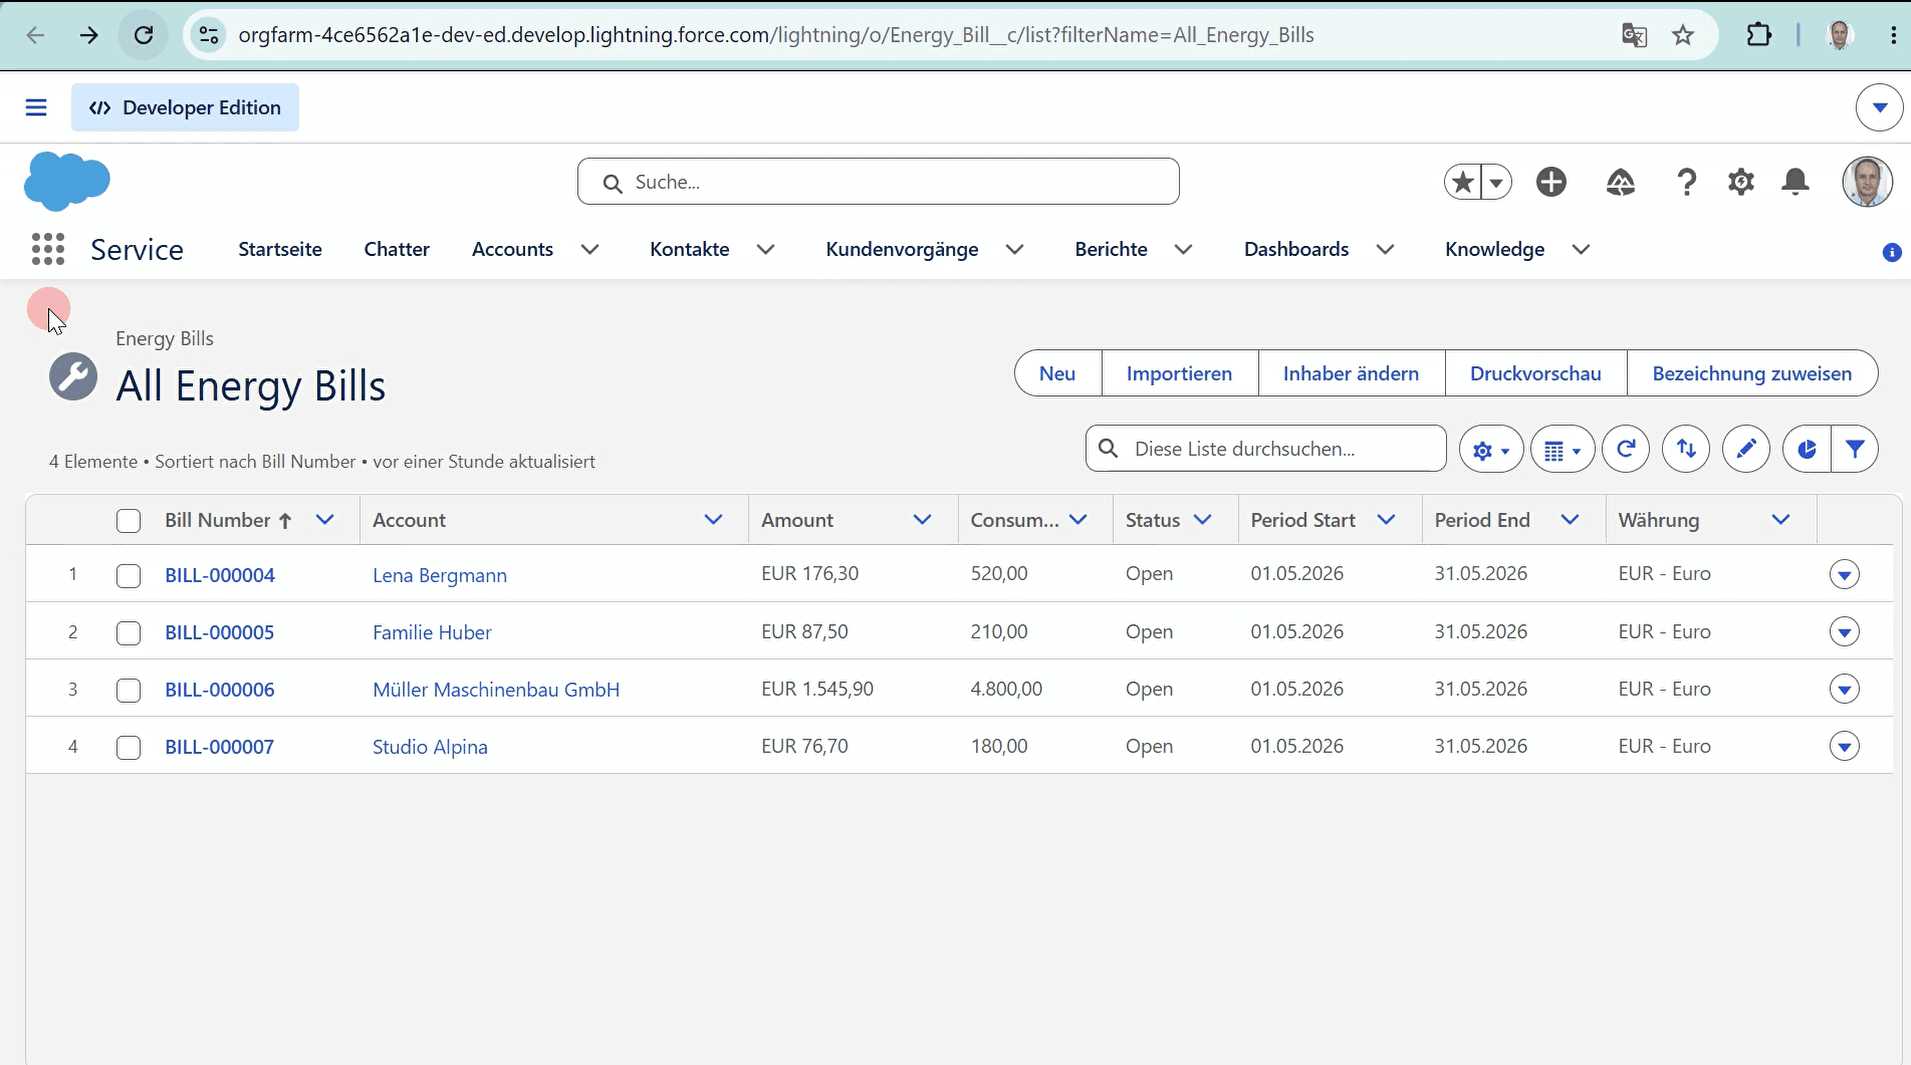This screenshot has height=1065, width=1911.
Task: Click the favorites star icon
Action: click(1463, 182)
